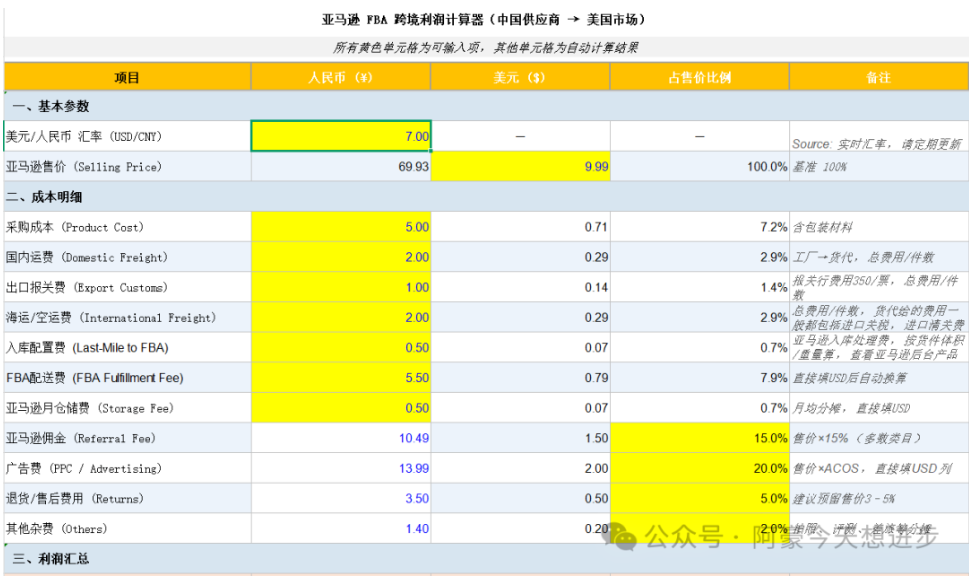Select label 亚马逊售价 (Selling Price)
The image size is (969, 580).
coord(83,167)
